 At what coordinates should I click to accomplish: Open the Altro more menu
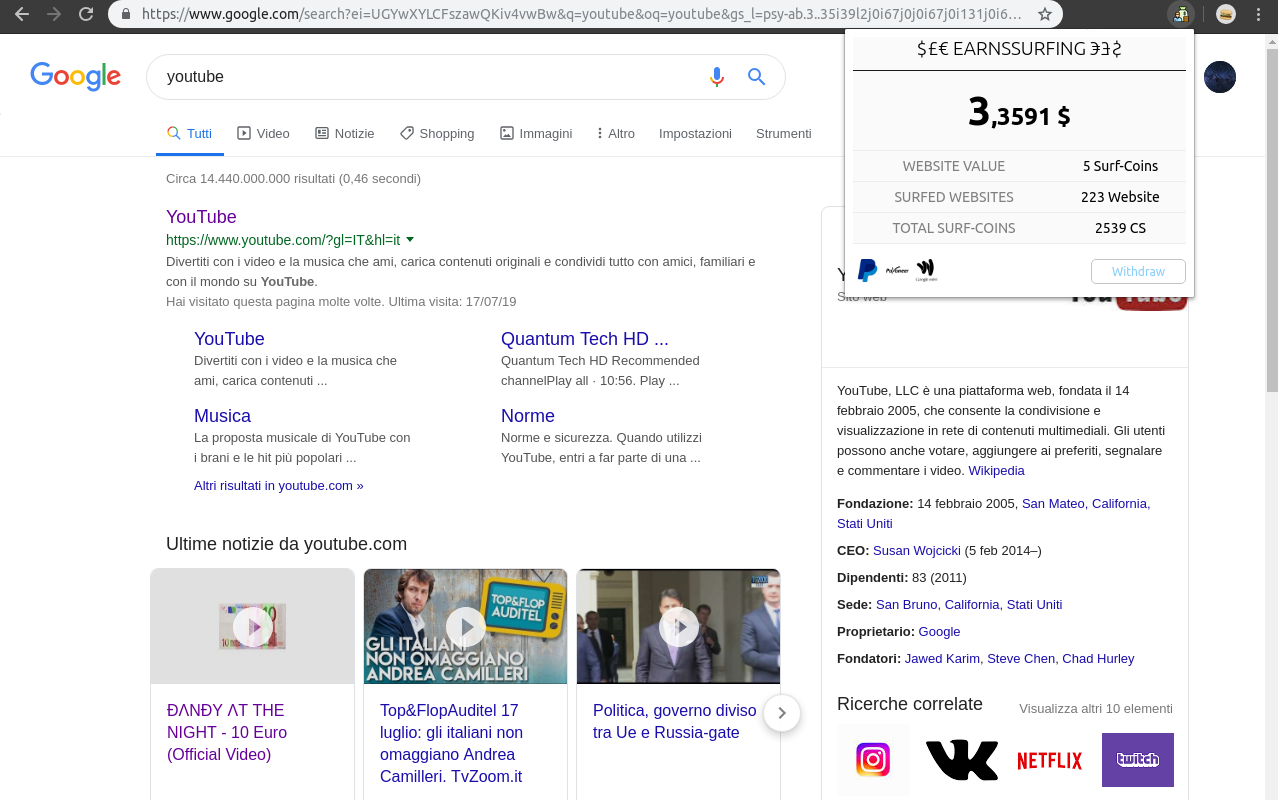[616, 133]
